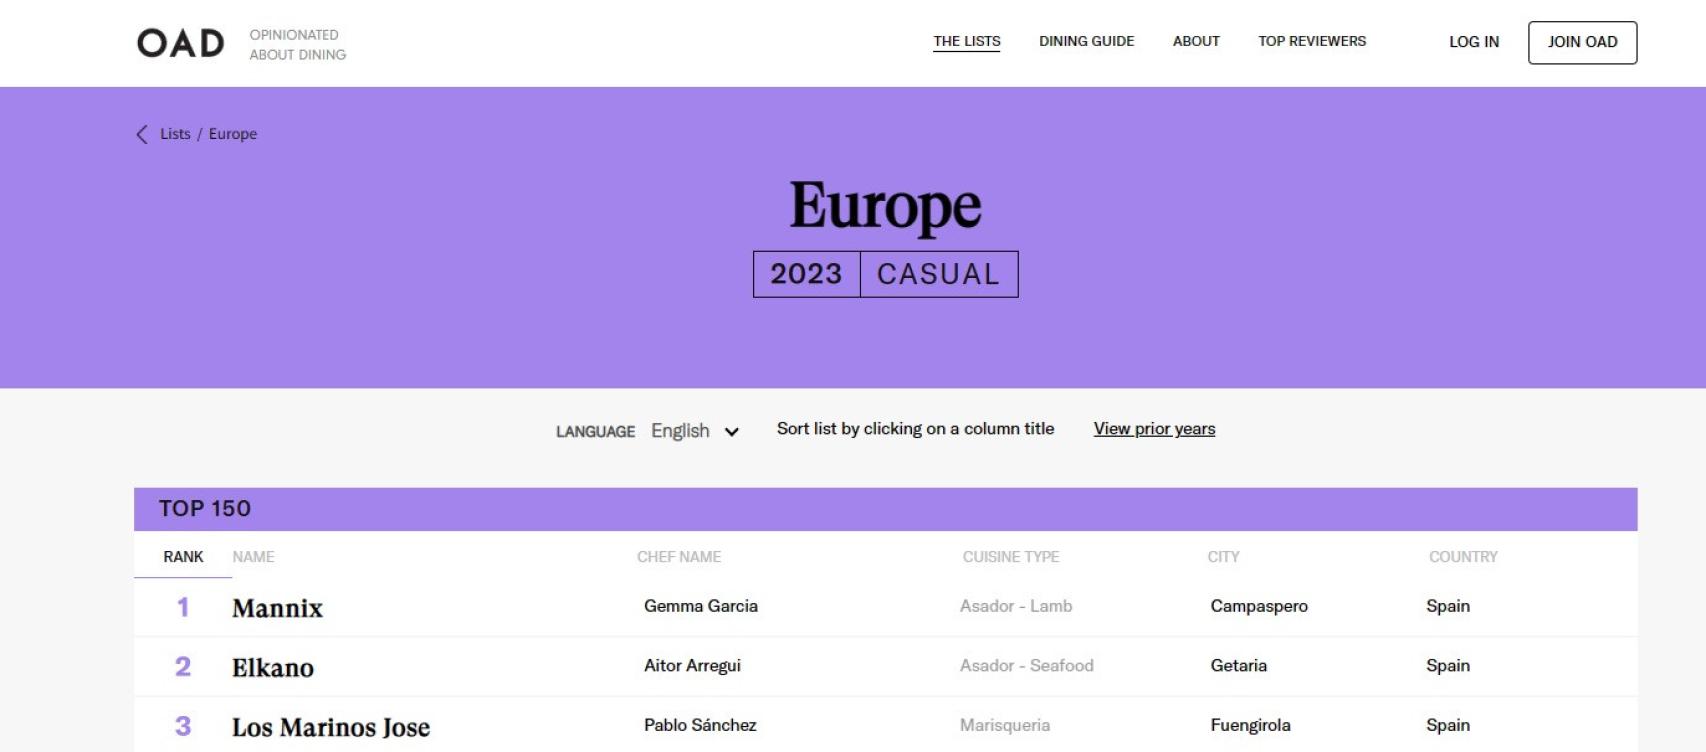Sort list by City column header

click(x=1223, y=557)
